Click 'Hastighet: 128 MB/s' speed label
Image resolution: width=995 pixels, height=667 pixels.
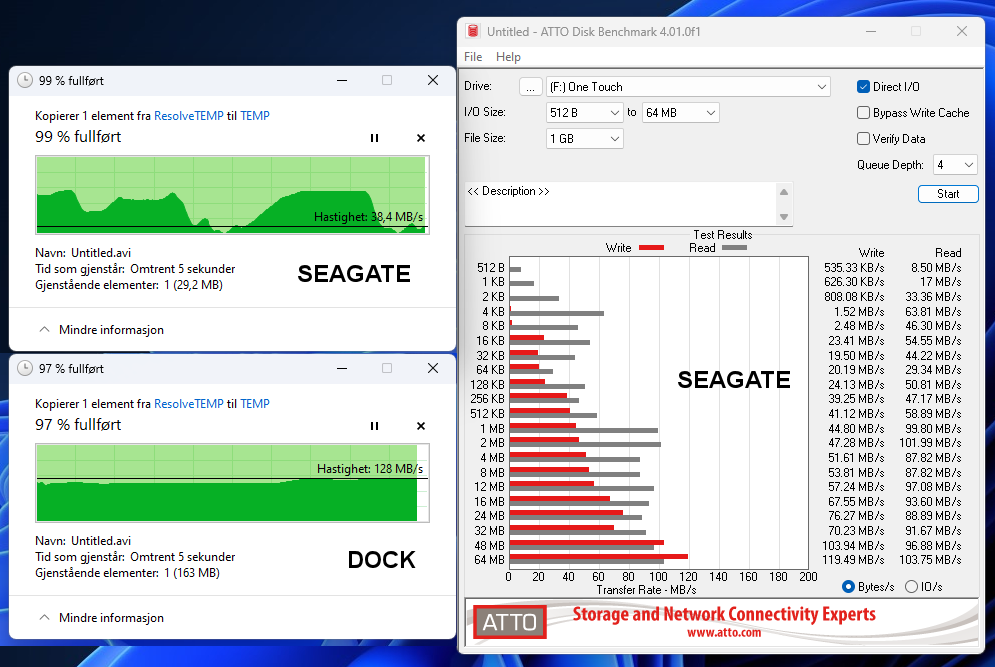coord(370,468)
